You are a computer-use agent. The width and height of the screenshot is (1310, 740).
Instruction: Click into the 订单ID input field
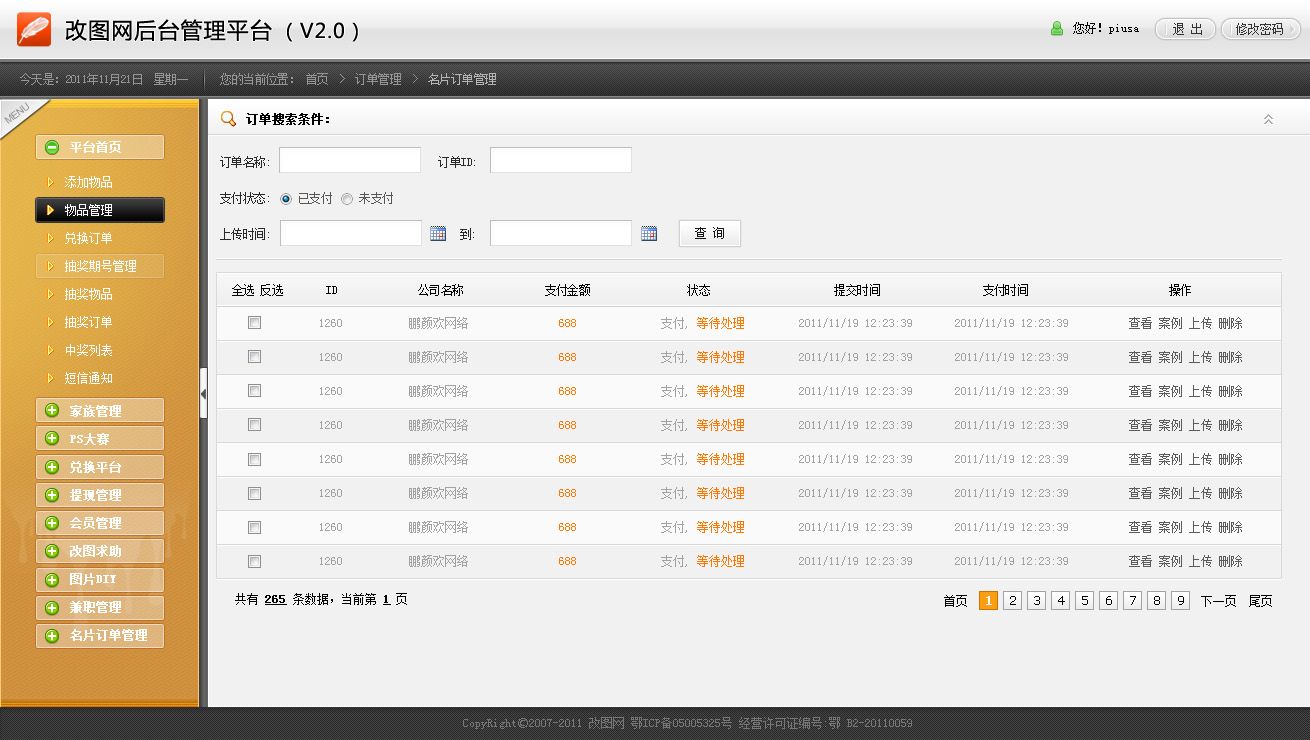(561, 160)
